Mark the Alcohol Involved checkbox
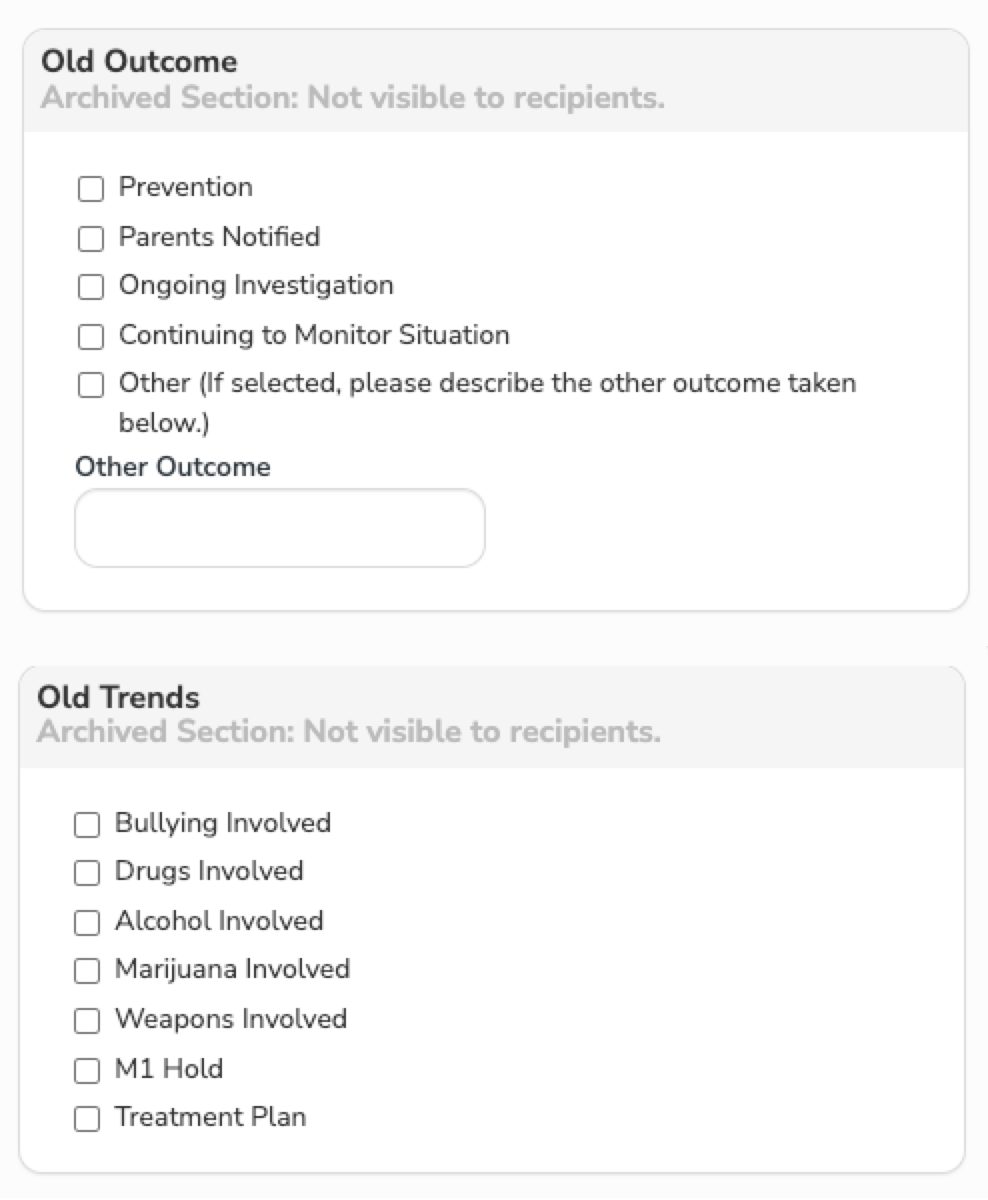The height and width of the screenshot is (1200, 988). tap(87, 922)
